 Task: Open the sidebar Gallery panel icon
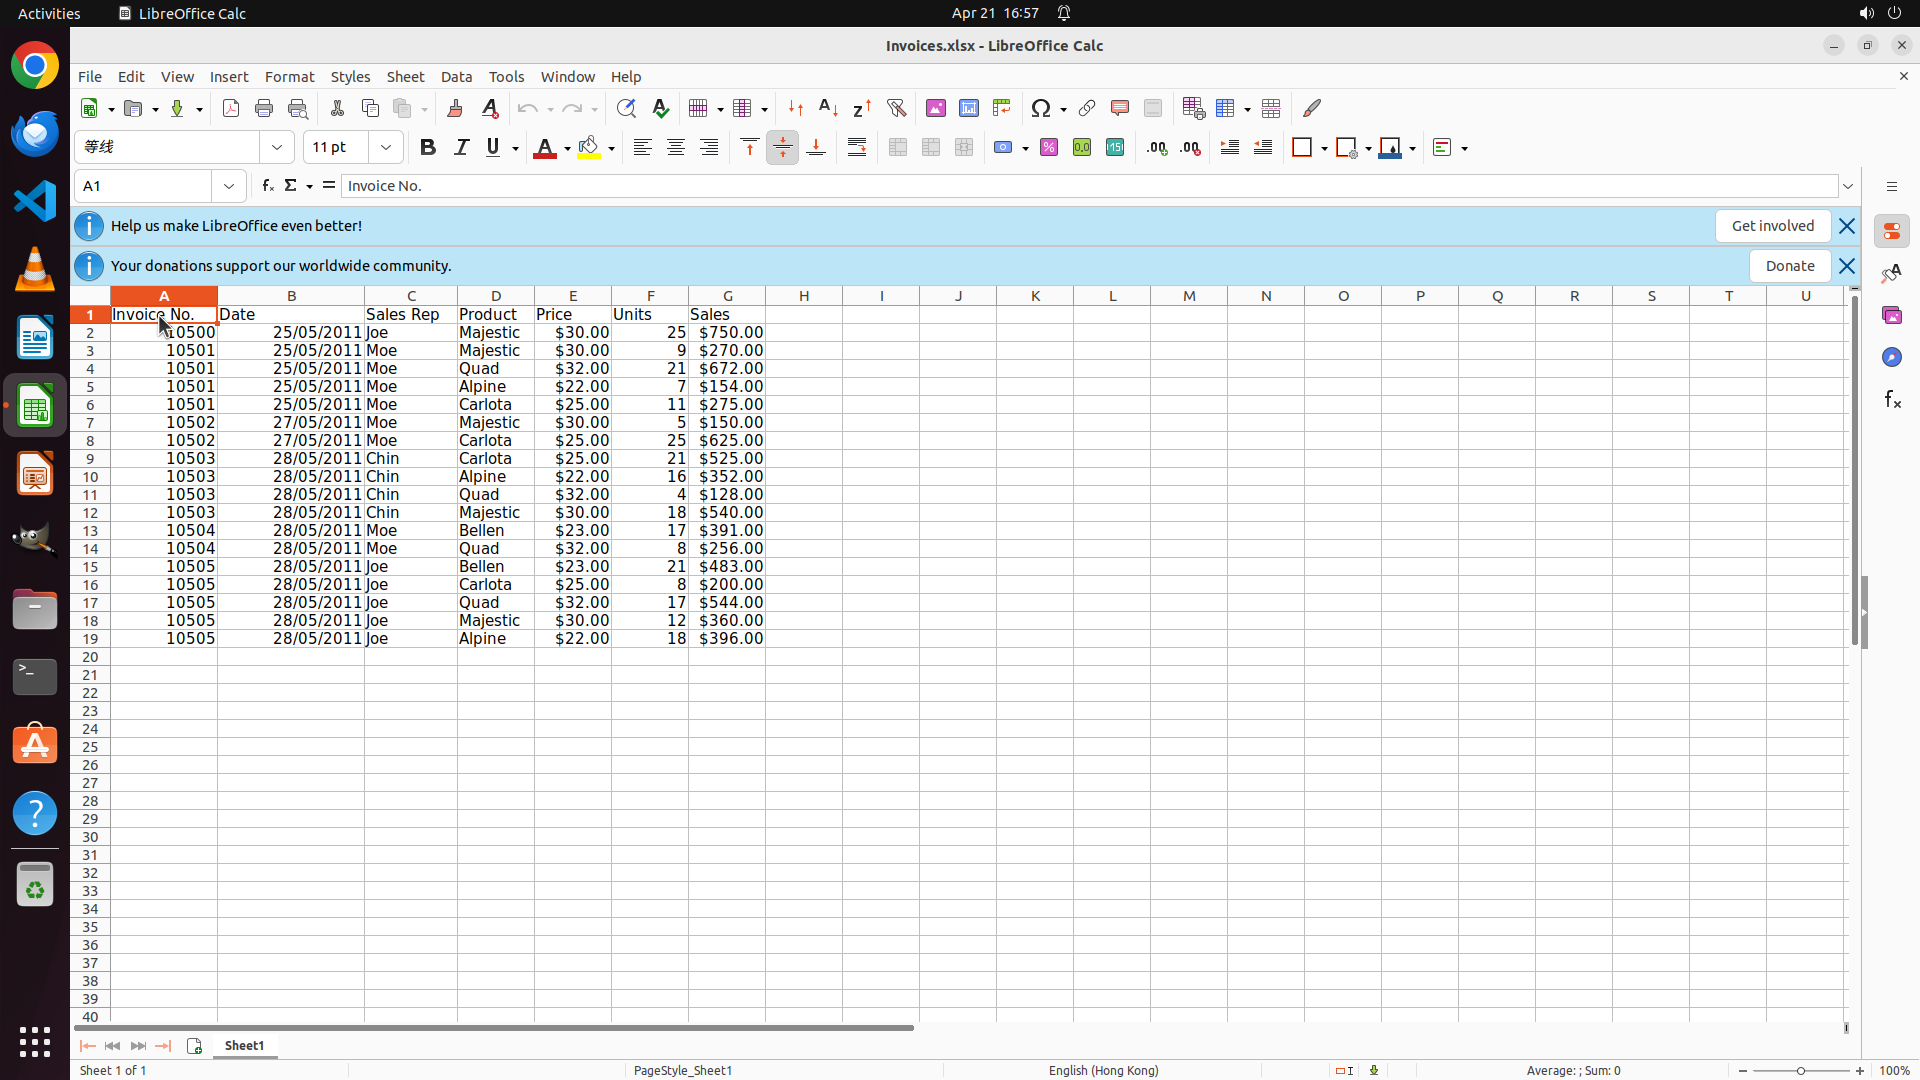tap(1891, 315)
